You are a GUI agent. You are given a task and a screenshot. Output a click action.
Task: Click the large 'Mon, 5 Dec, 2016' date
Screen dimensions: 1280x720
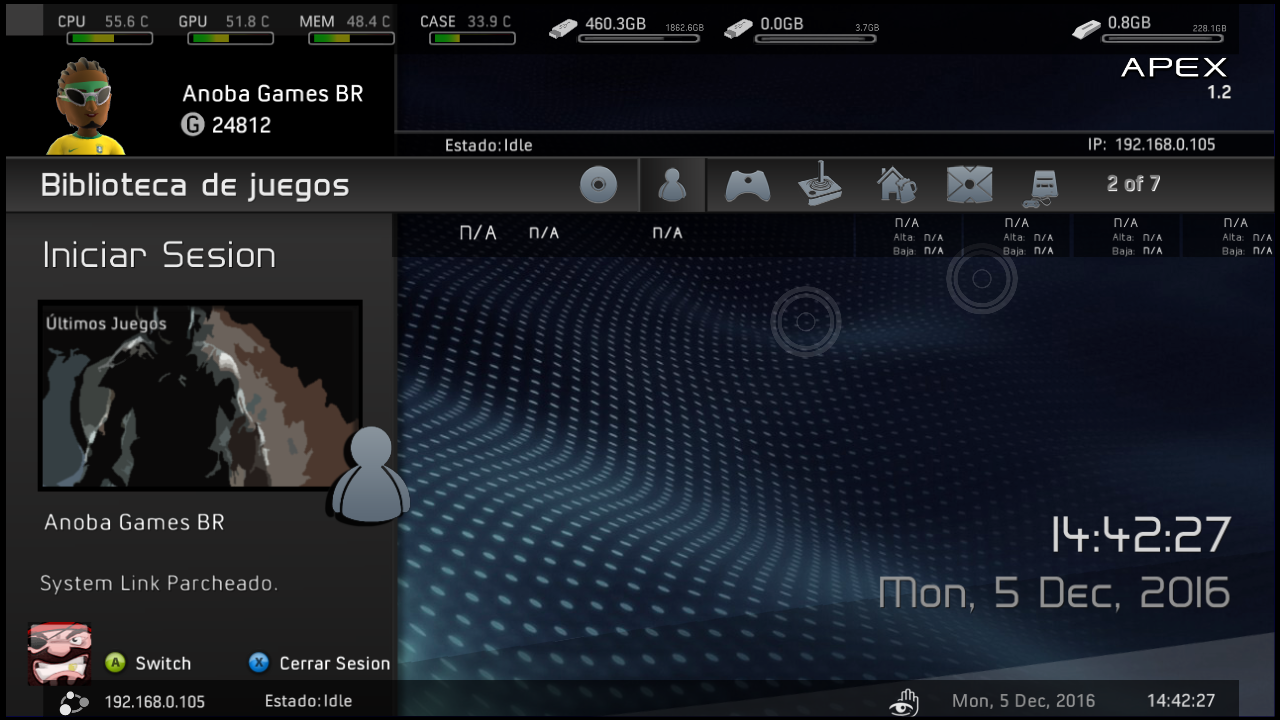click(x=1054, y=593)
